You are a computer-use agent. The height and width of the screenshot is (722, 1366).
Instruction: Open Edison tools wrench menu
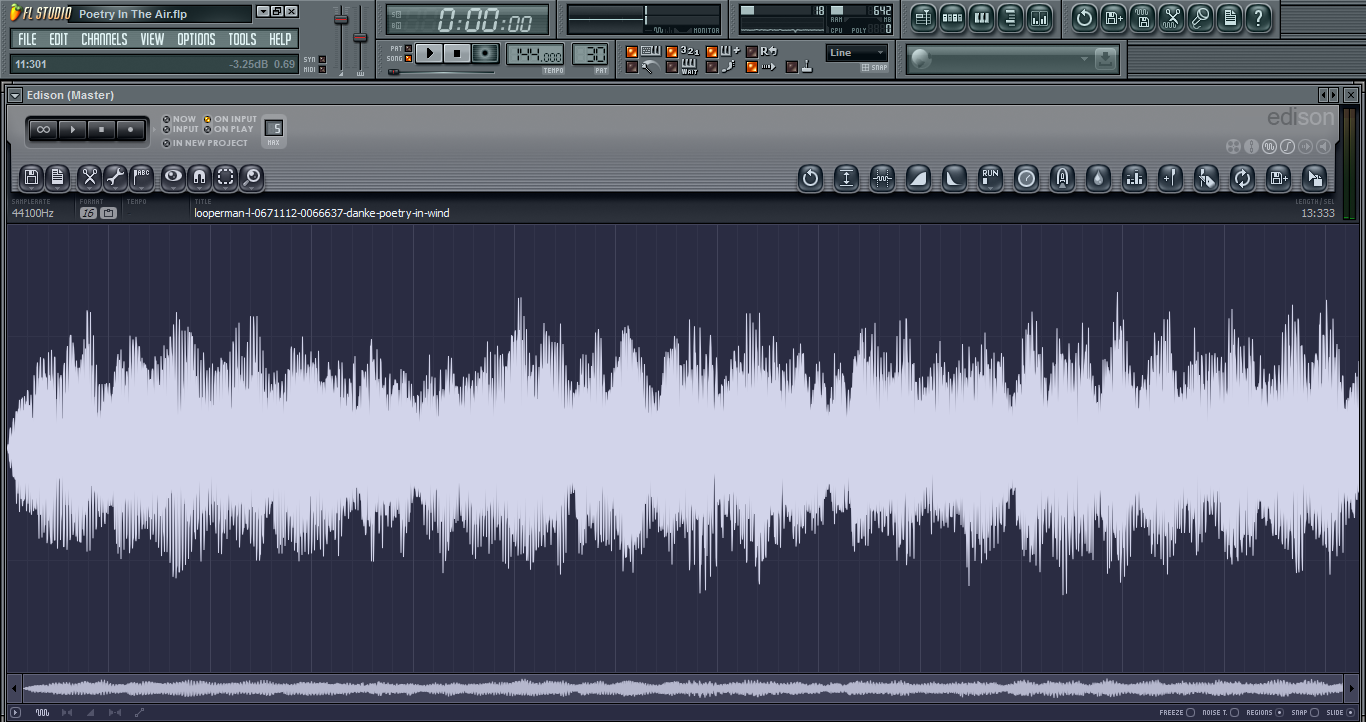pyautogui.click(x=115, y=178)
